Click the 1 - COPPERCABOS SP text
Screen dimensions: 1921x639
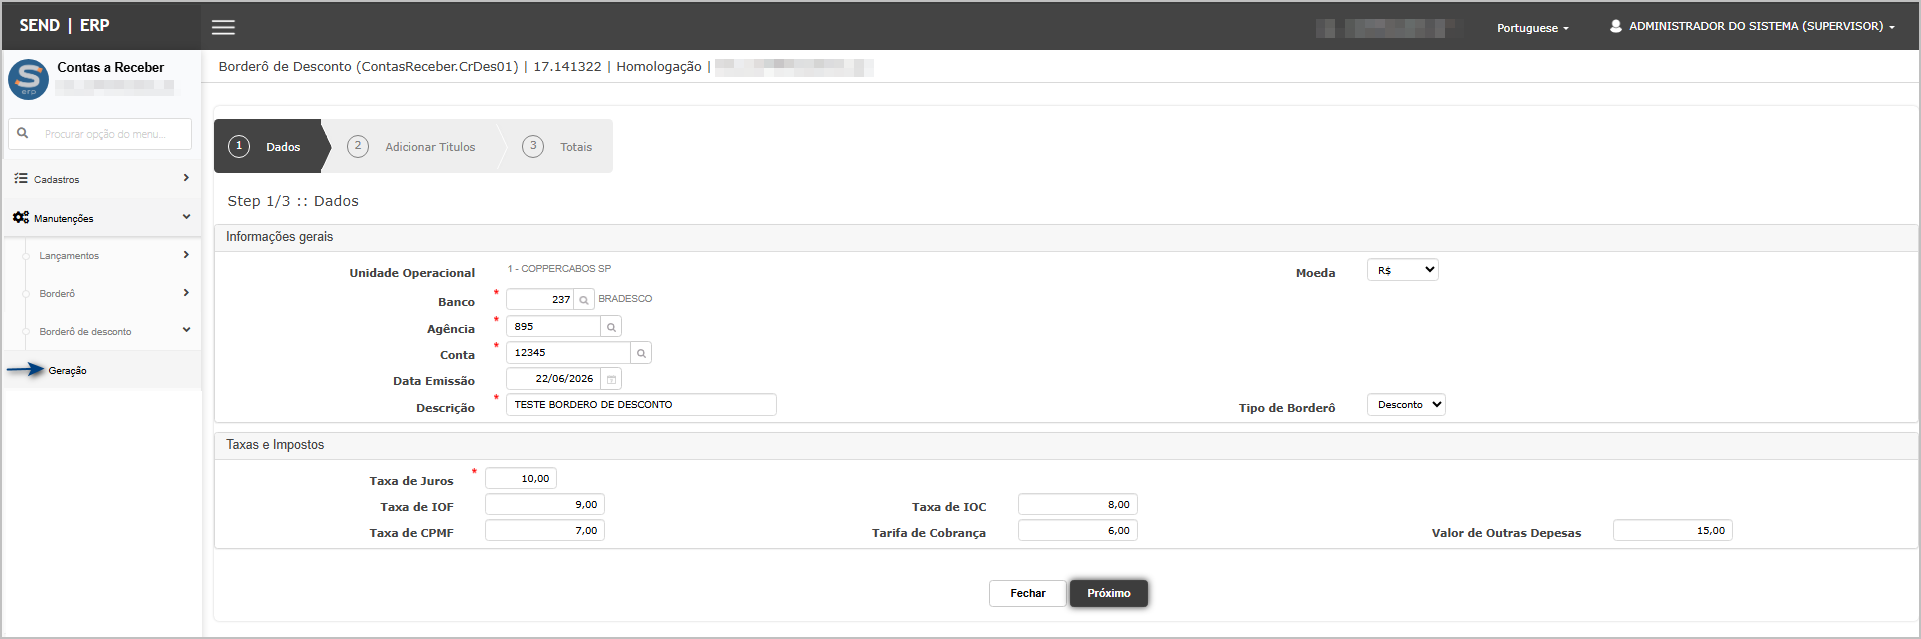click(559, 269)
